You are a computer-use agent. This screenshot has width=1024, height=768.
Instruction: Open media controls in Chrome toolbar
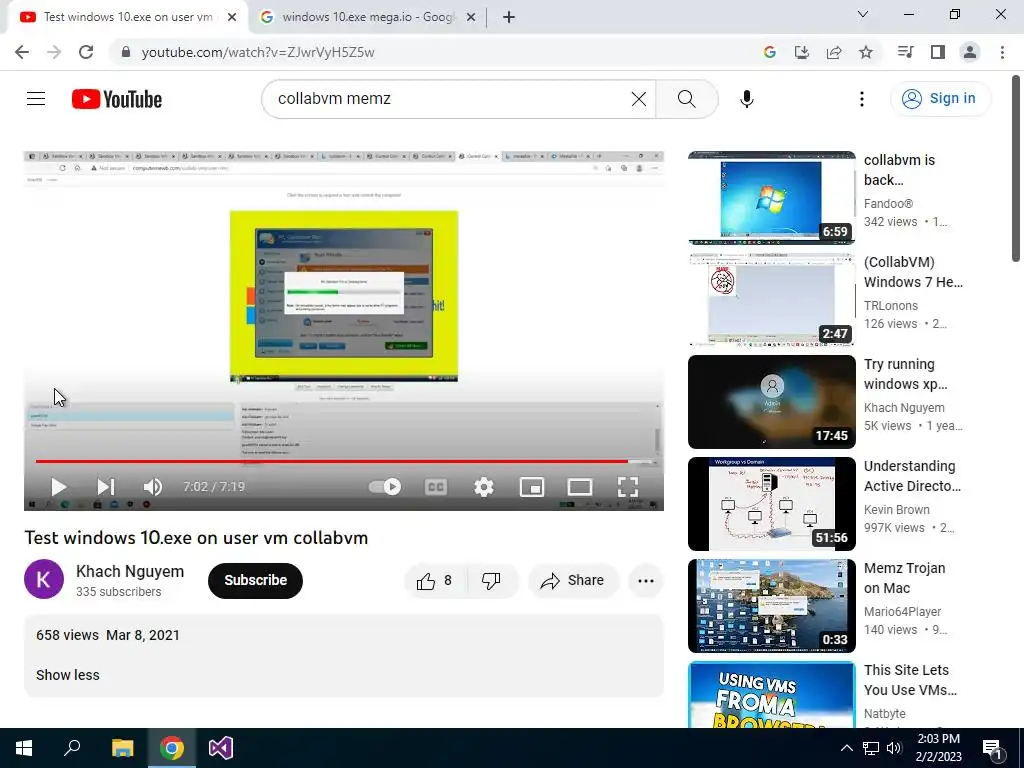905,52
